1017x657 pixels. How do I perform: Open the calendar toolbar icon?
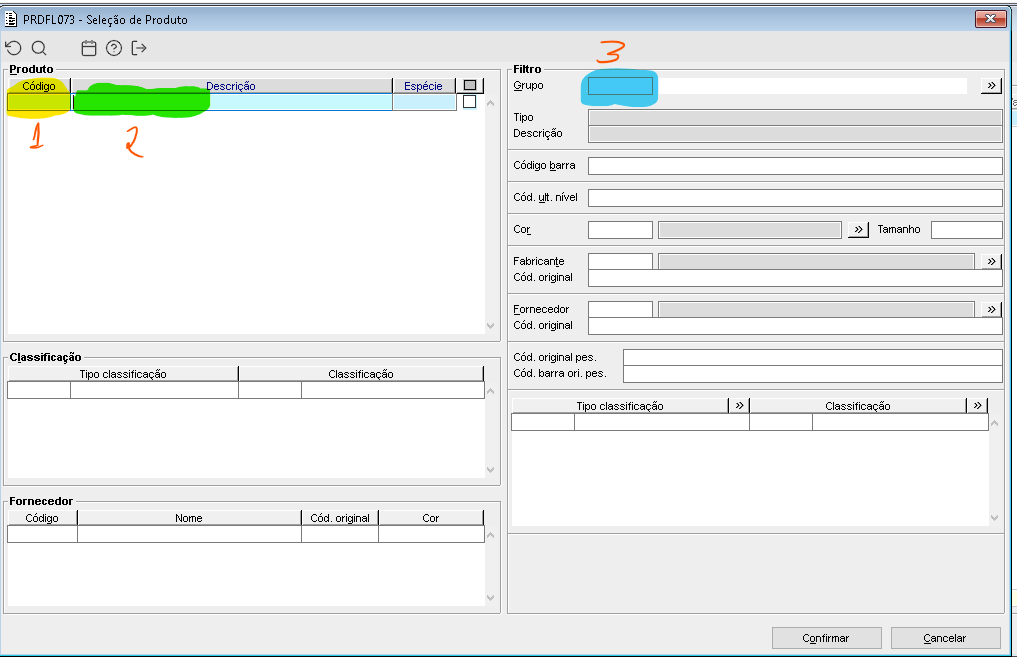pos(89,48)
